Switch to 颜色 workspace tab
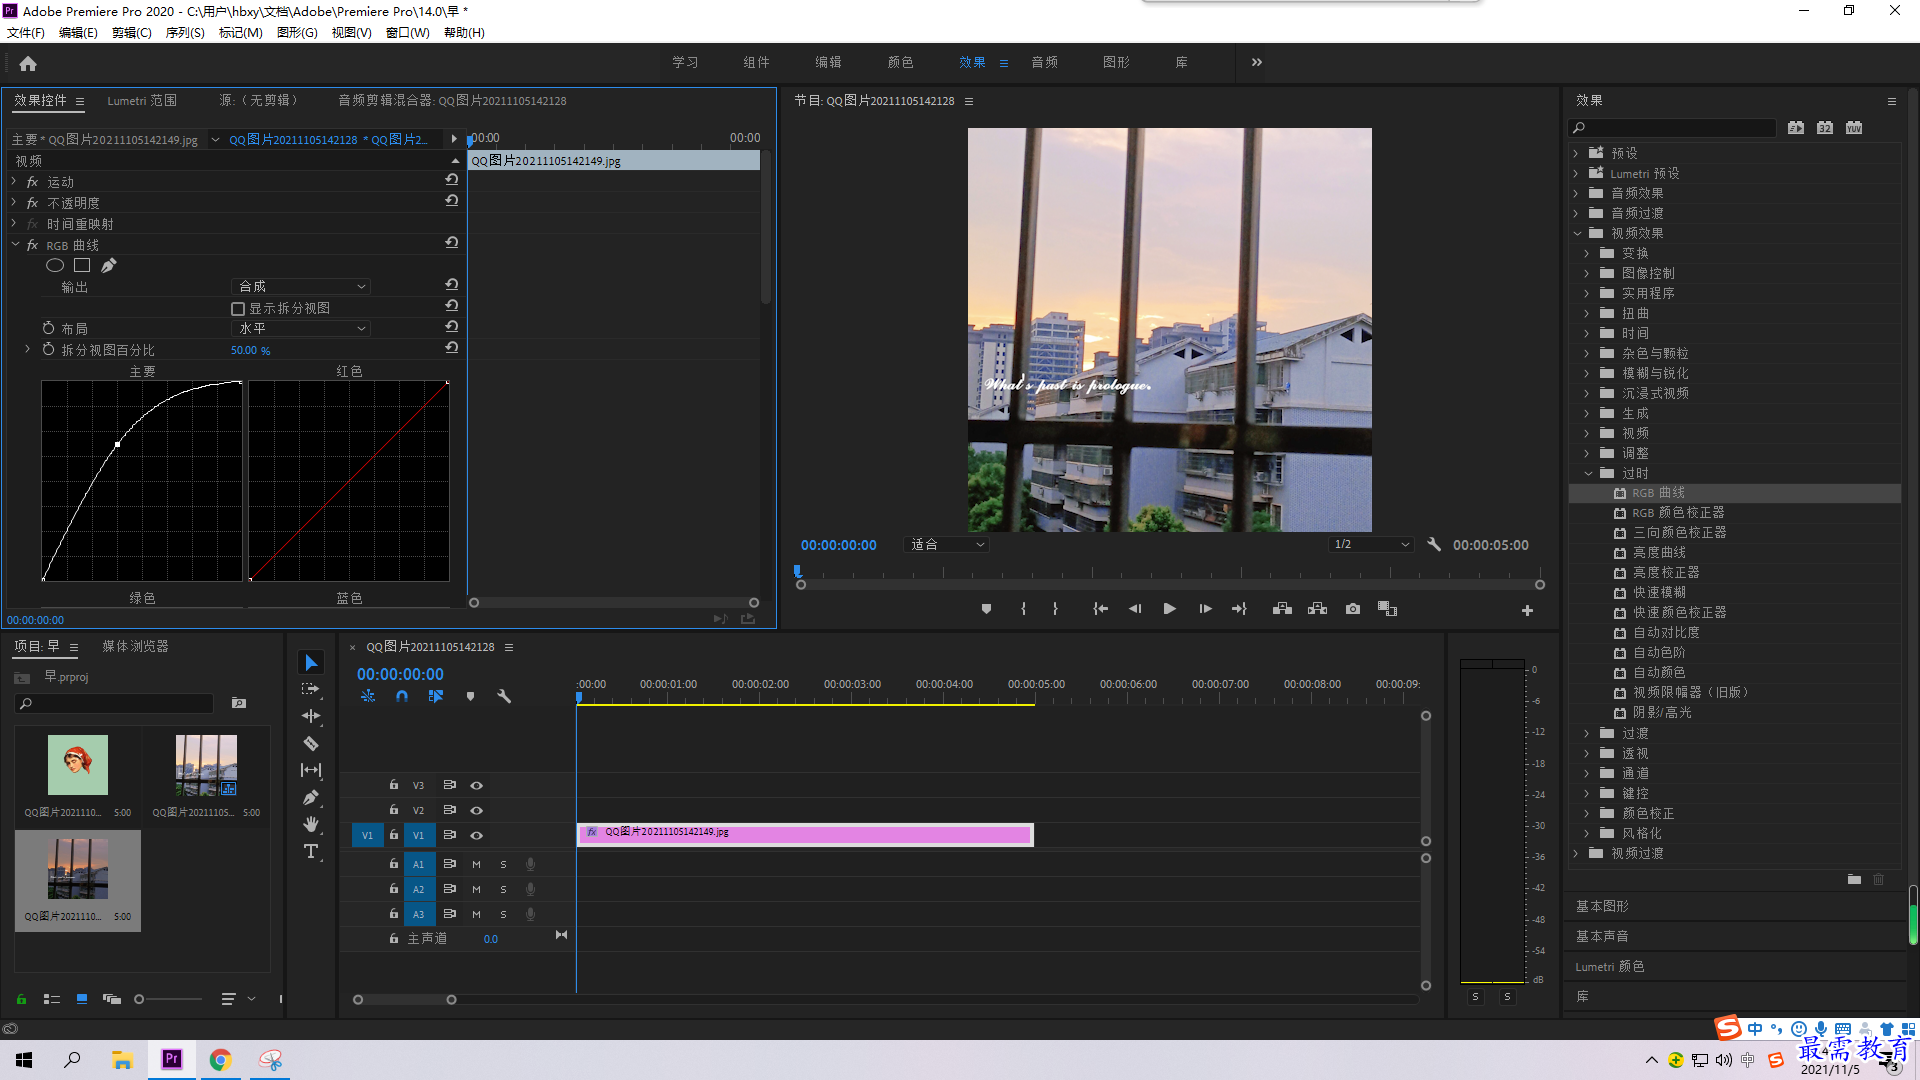This screenshot has width=1920, height=1080. pos(900,62)
